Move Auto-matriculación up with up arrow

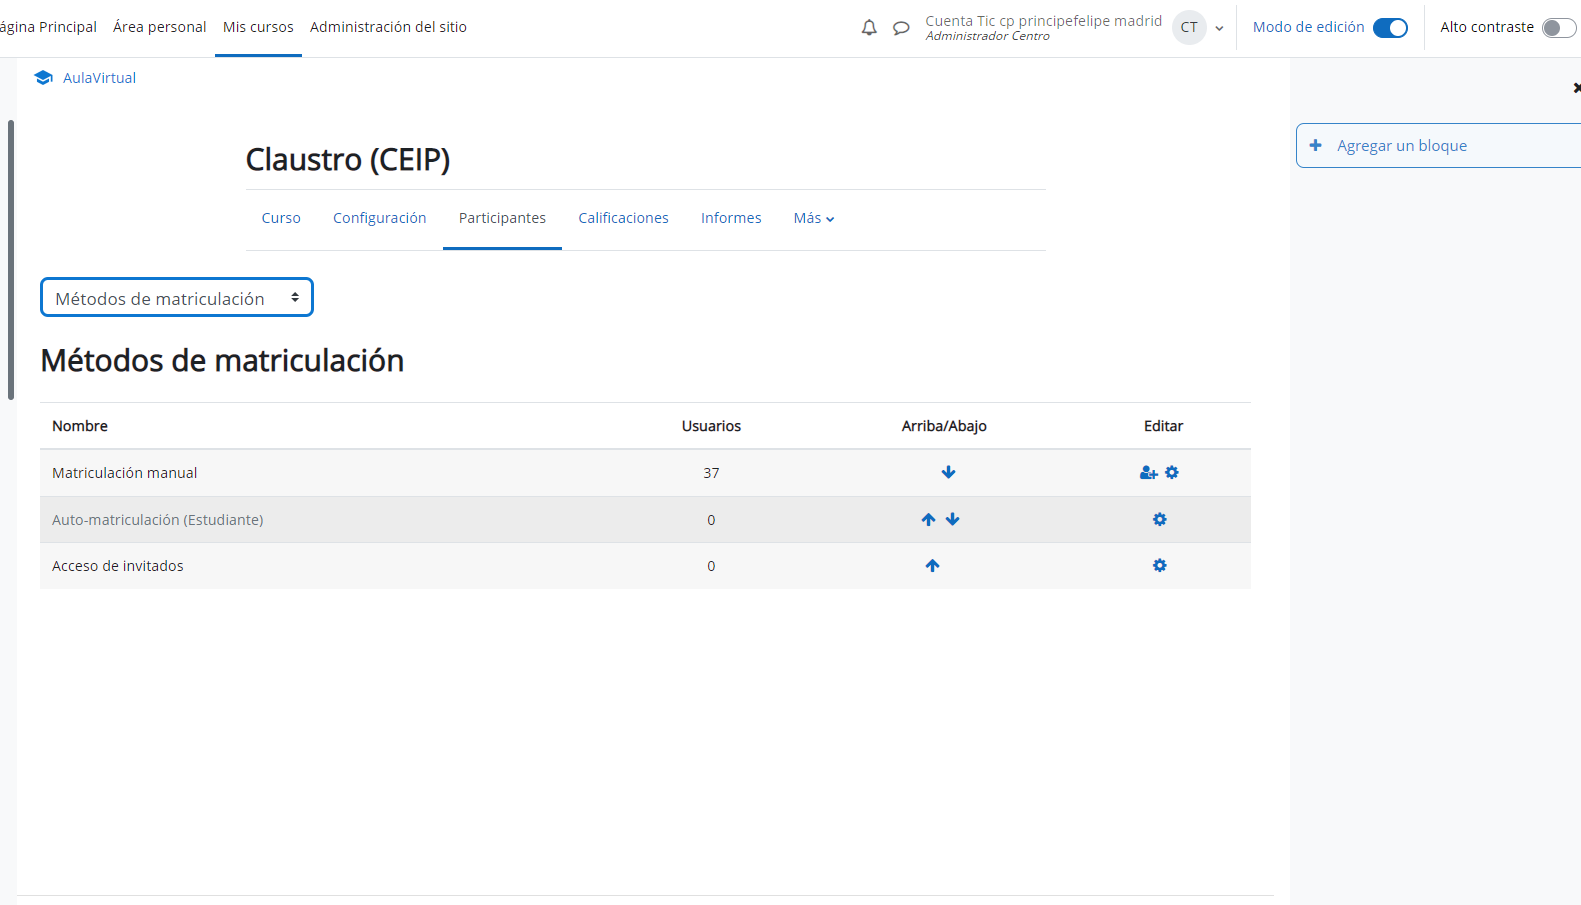[x=929, y=519]
